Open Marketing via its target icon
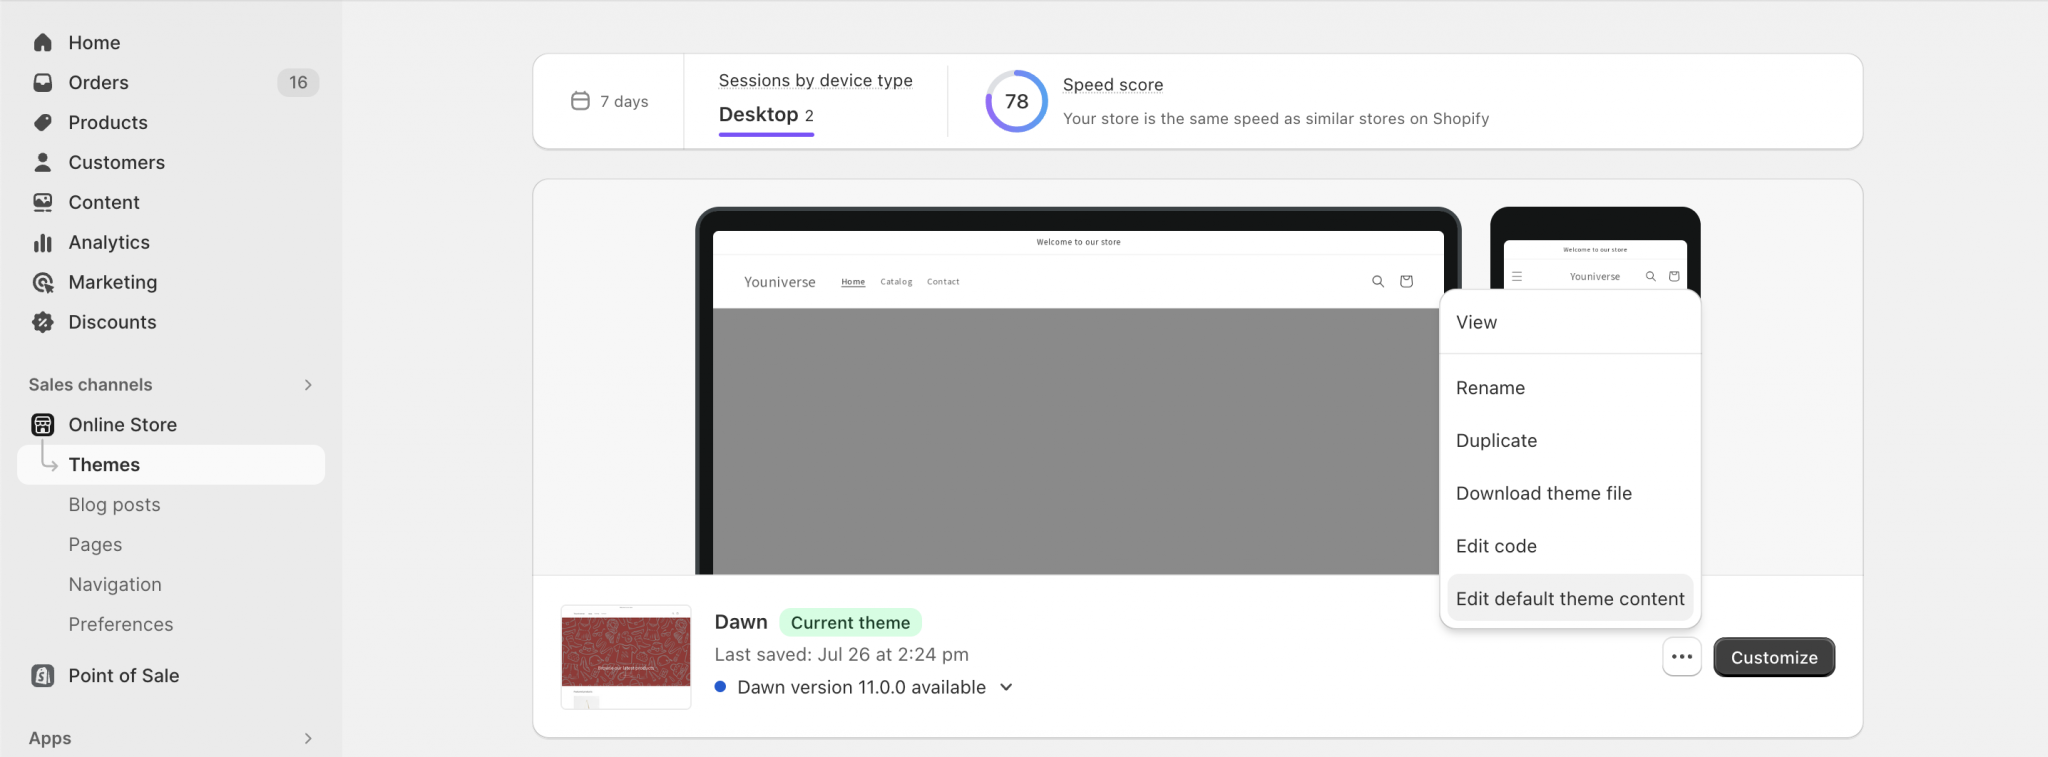2048x757 pixels. 42,282
